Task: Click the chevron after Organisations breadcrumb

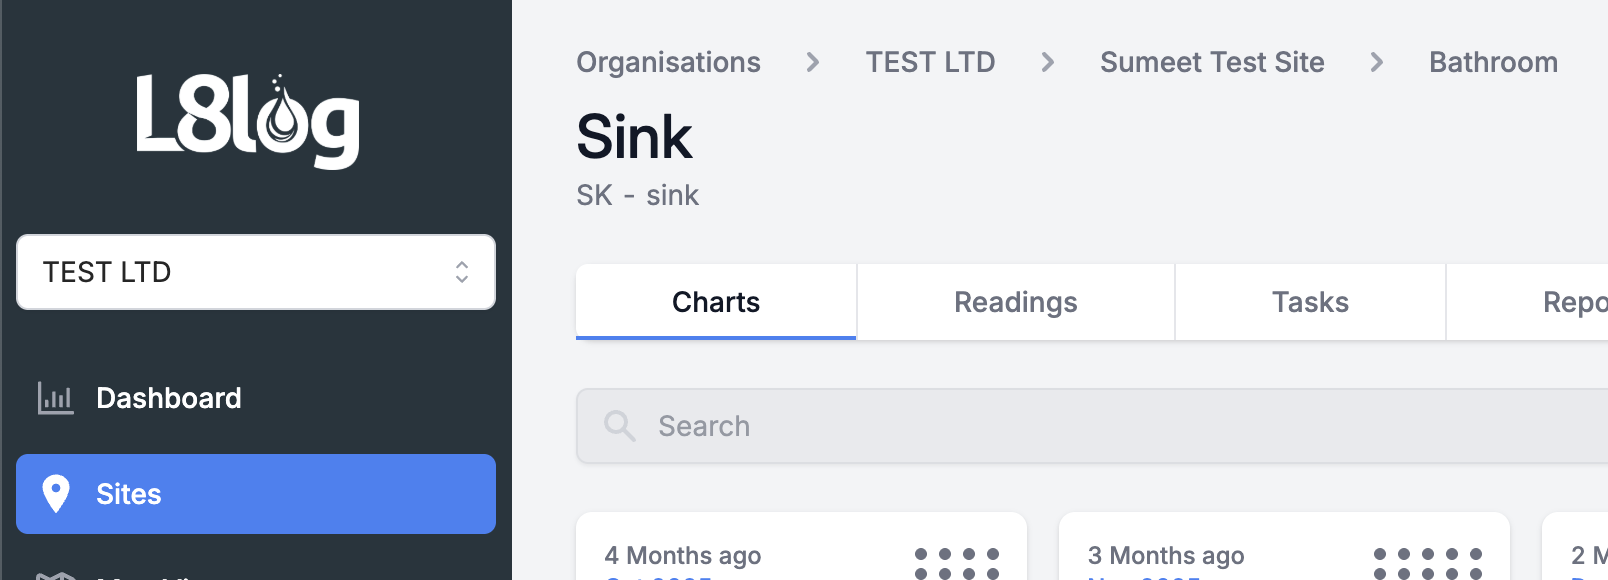Action: coord(813,62)
